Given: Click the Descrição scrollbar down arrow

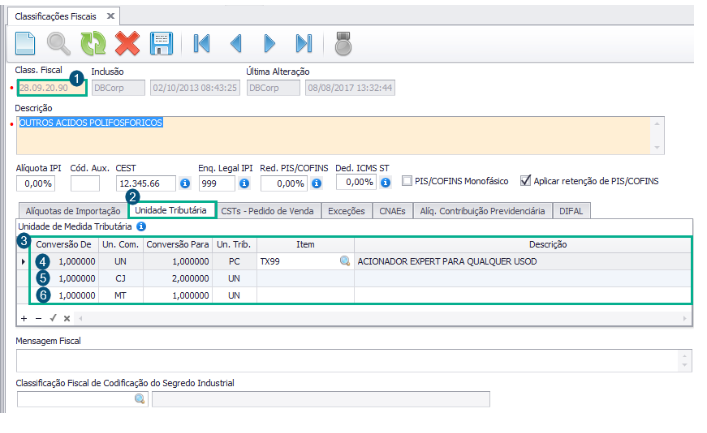Looking at the screenshot, I should point(656,147).
